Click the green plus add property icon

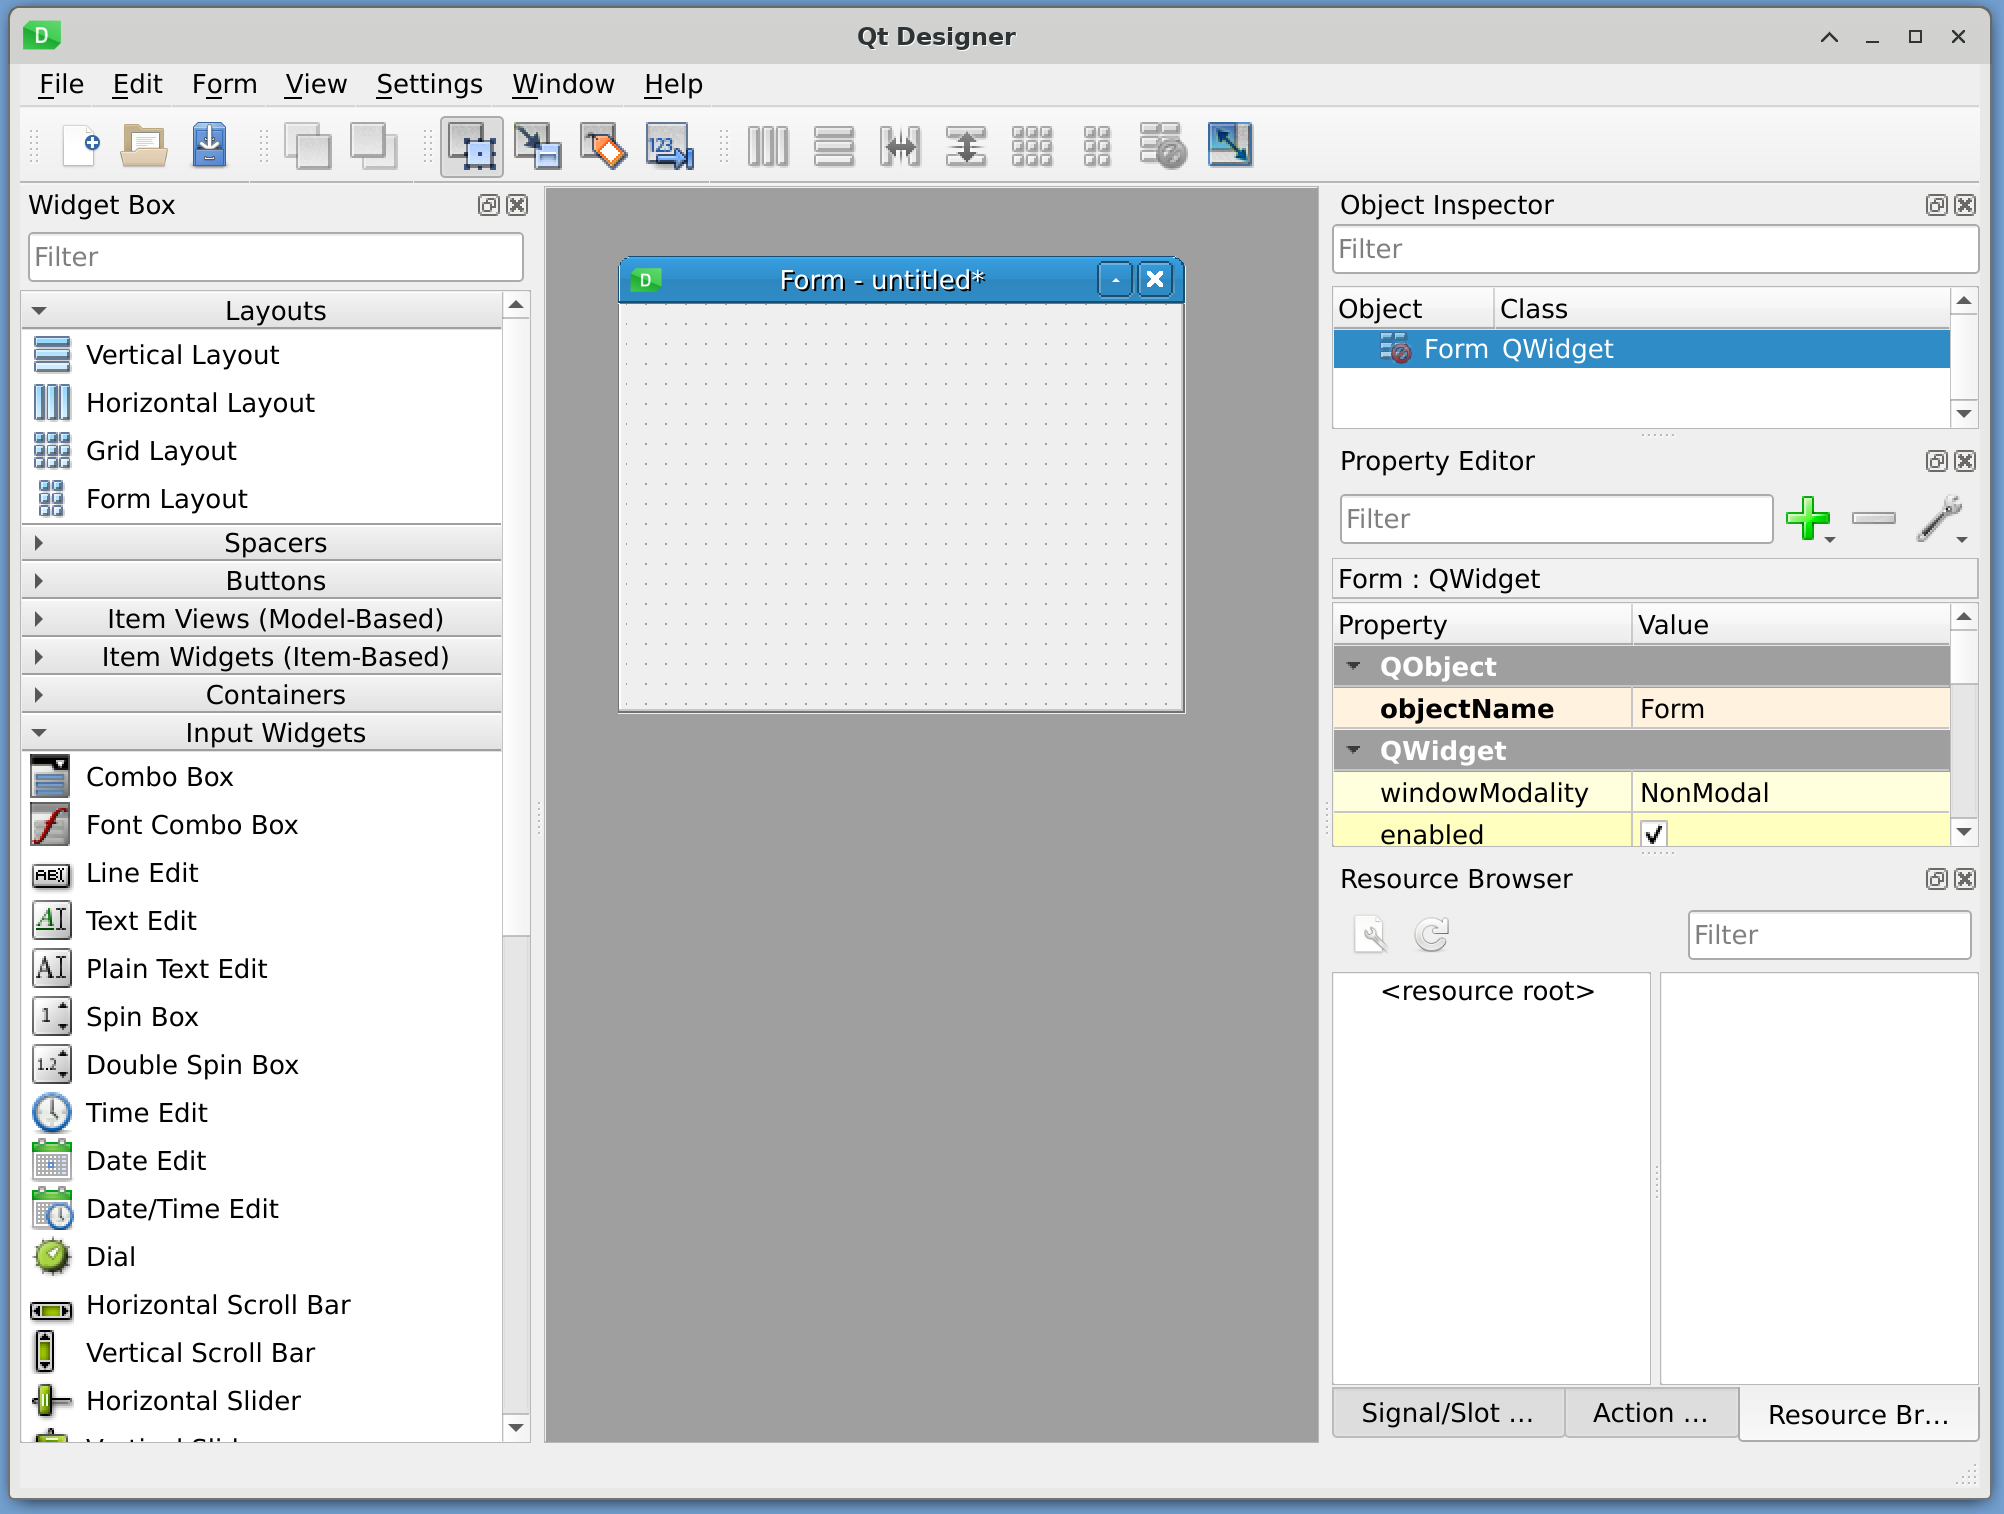point(1807,518)
